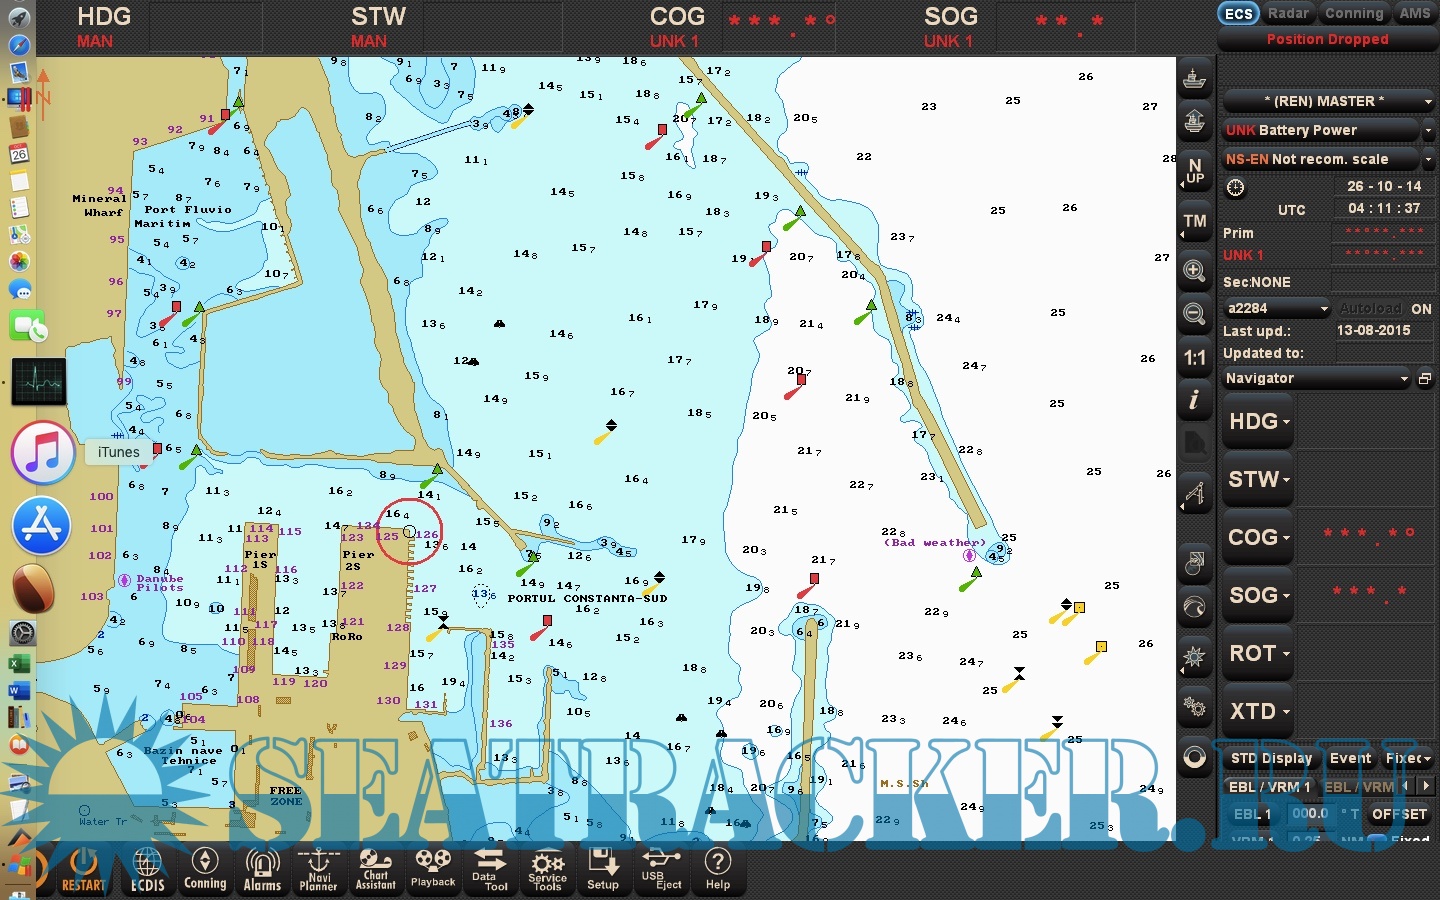Open the a2284 chart dropdown
This screenshot has height=900, width=1440.
[1277, 309]
